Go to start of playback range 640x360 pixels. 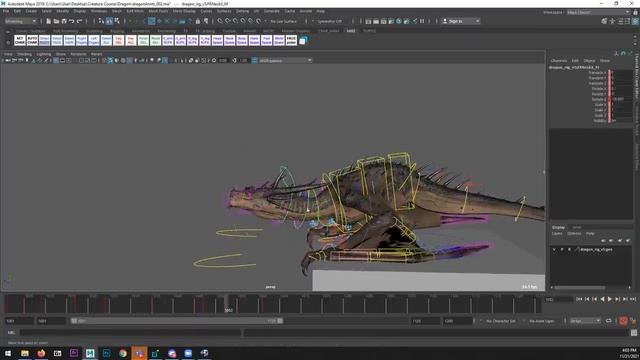(x=579, y=299)
